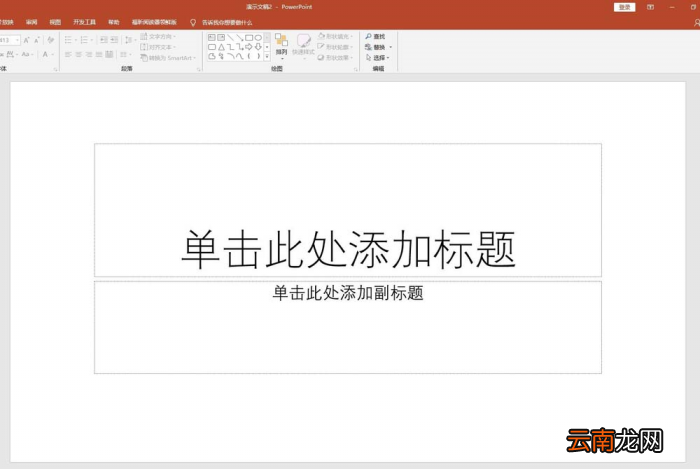Image resolution: width=700 pixels, height=469 pixels.
Task: Apply a numbered list
Action: (84, 40)
